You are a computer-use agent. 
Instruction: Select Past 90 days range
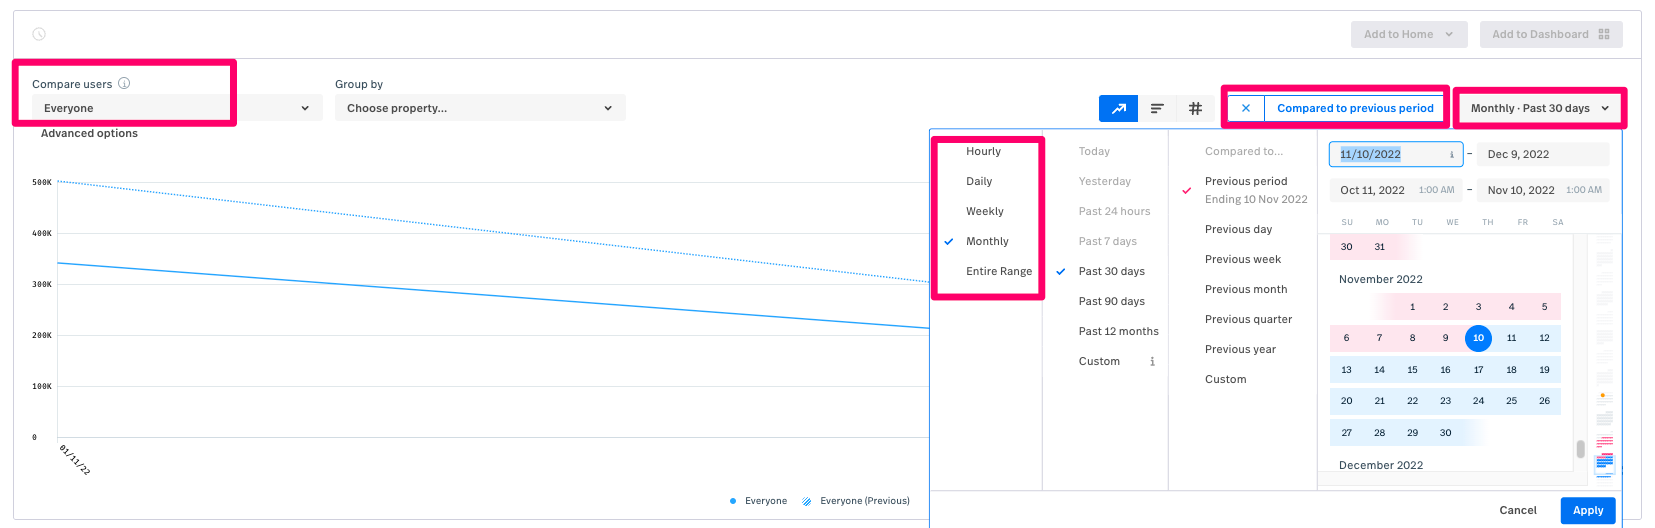pyautogui.click(x=1111, y=301)
